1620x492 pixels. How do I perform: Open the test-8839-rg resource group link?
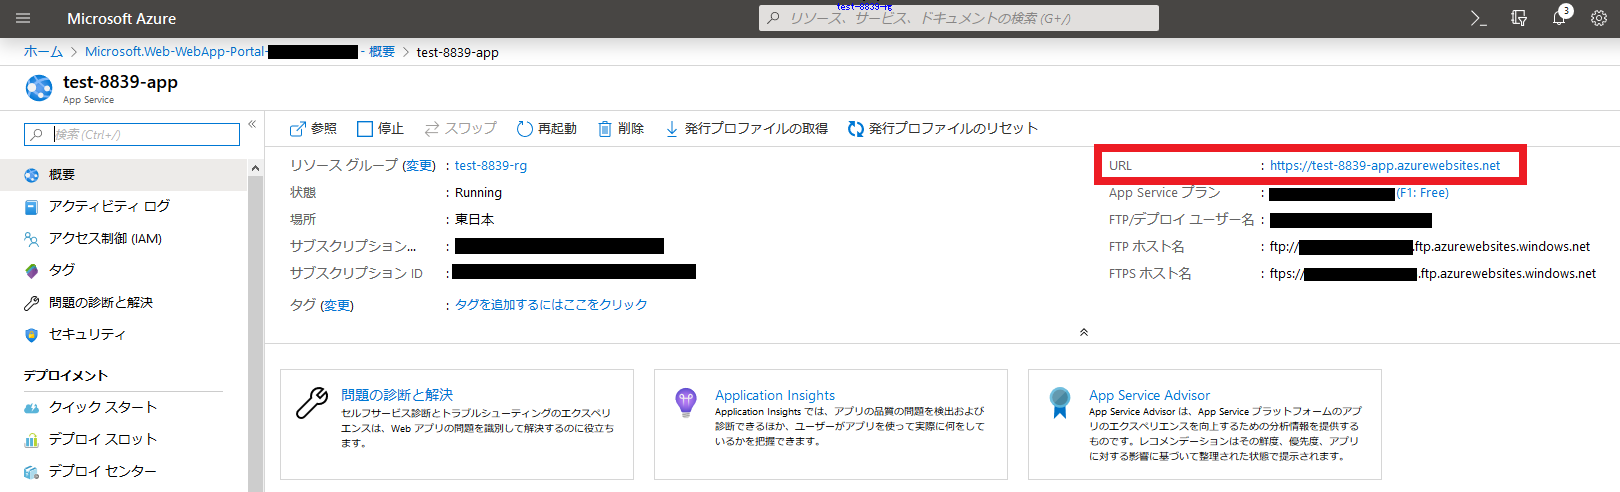pyautogui.click(x=490, y=166)
